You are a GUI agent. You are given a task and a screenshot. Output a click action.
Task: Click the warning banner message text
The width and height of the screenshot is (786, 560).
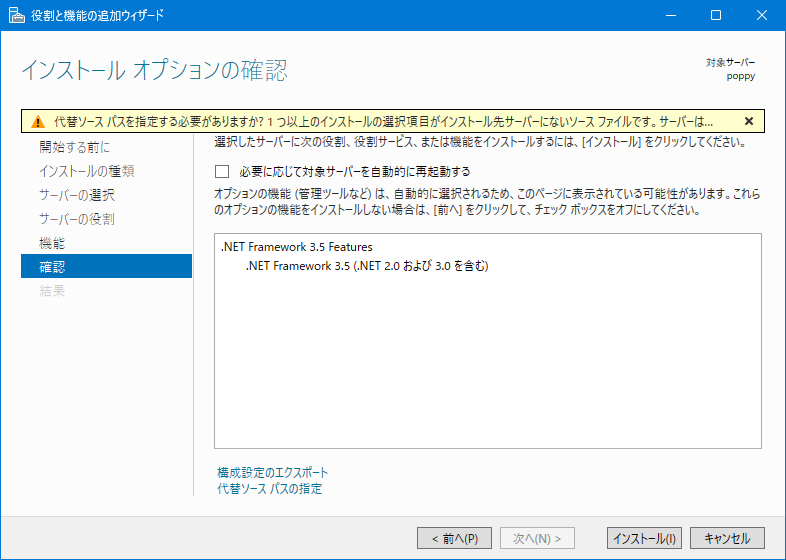[x=383, y=121]
